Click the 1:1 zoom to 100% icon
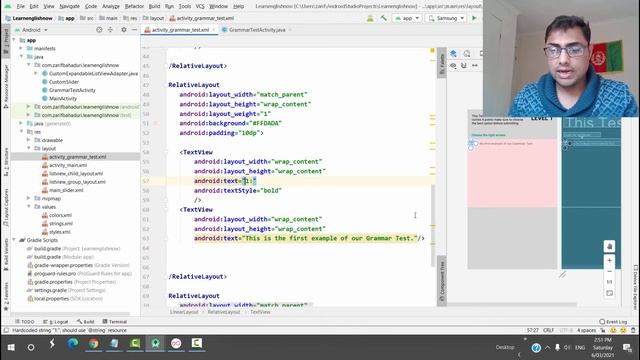This screenshot has height=360, width=640. (x=609, y=282)
